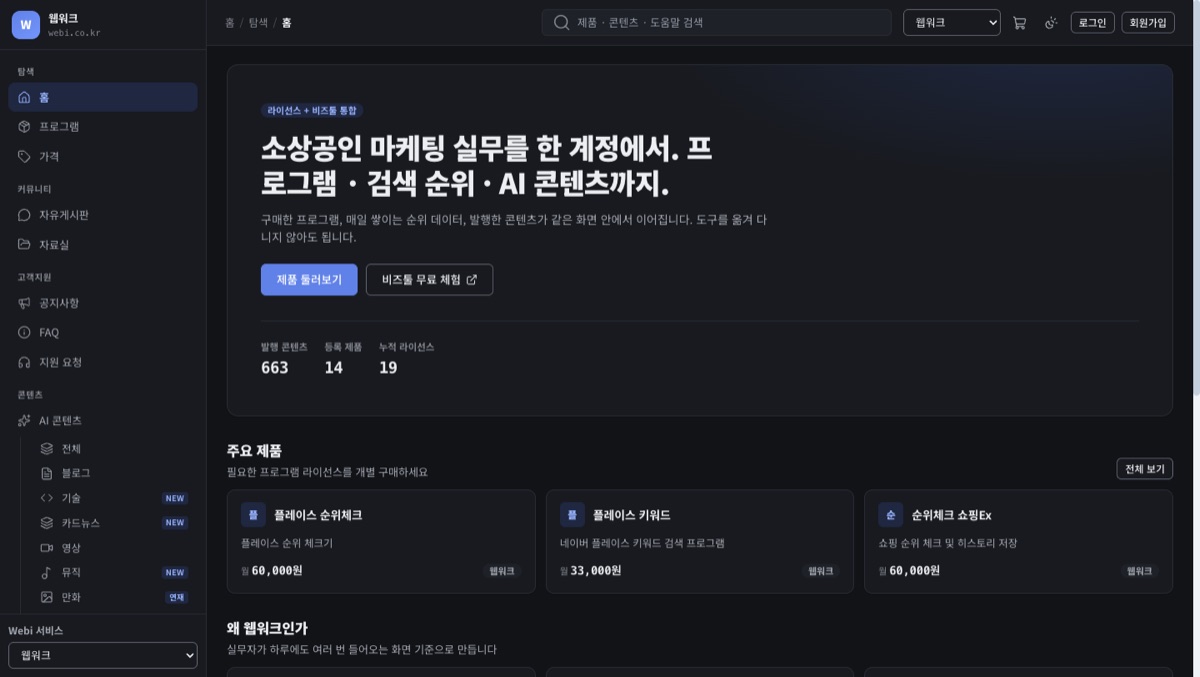Click the page vertical scrollbar
This screenshot has width=1200, height=677.
[x=1195, y=200]
